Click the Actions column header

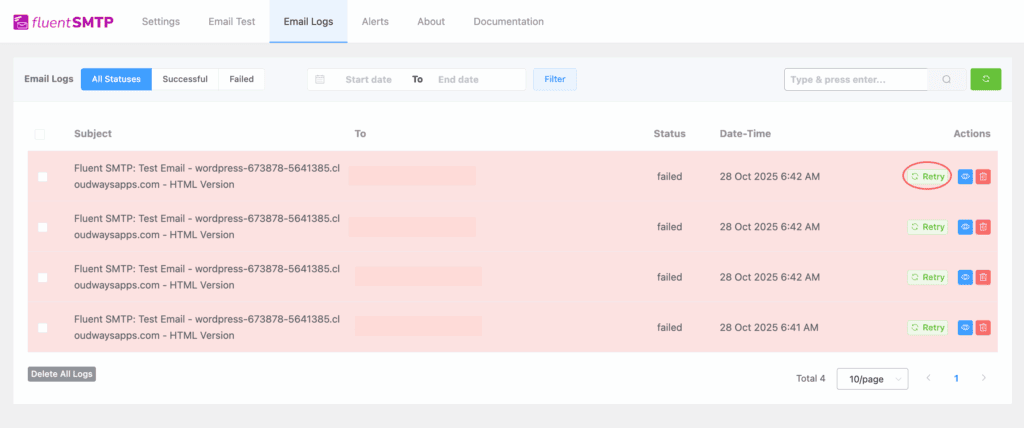972,134
